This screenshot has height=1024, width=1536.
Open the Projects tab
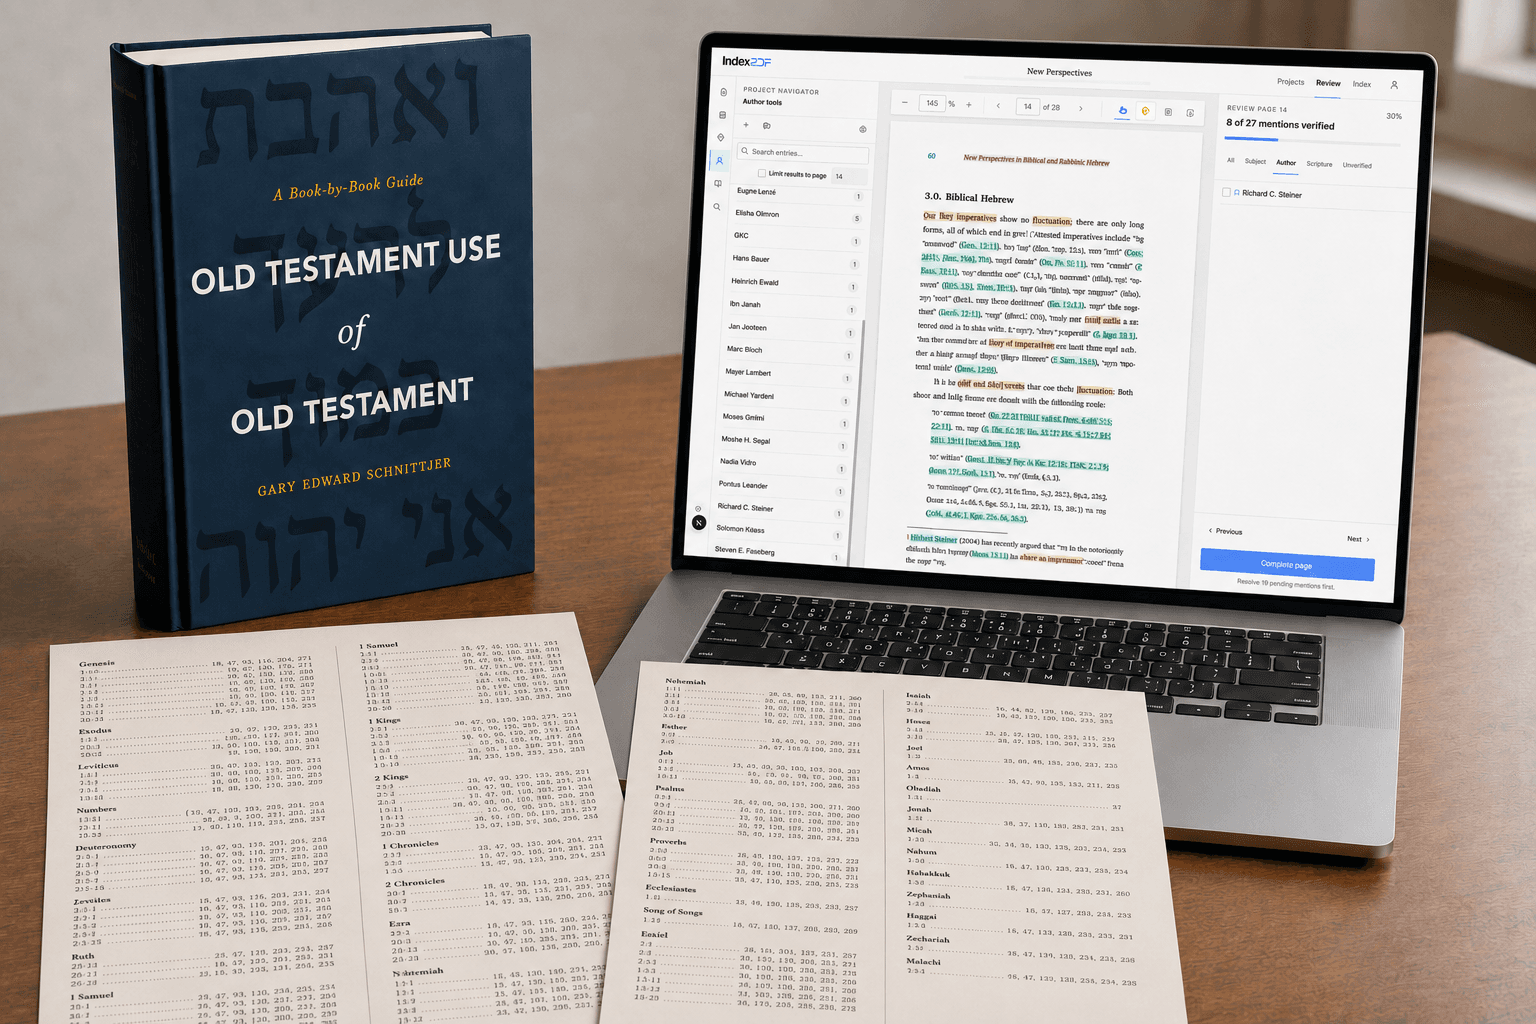pos(1290,82)
